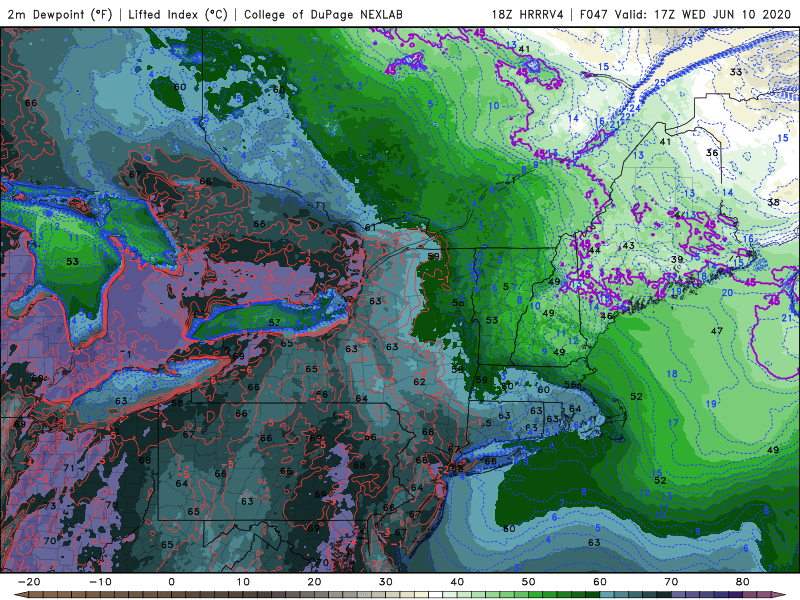This screenshot has width=800, height=600.
Task: Click the '2m Dewpoint (°F)' title text
Action: point(60,14)
